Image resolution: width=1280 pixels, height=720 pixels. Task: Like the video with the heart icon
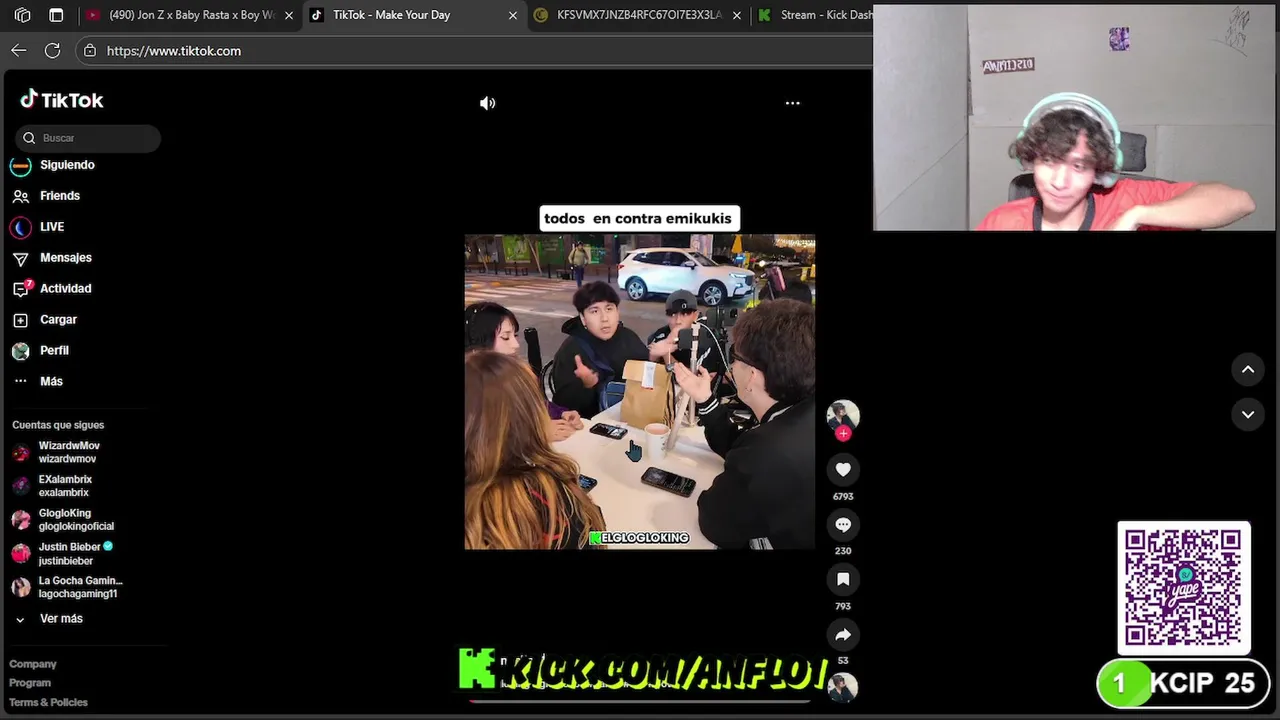coord(843,469)
